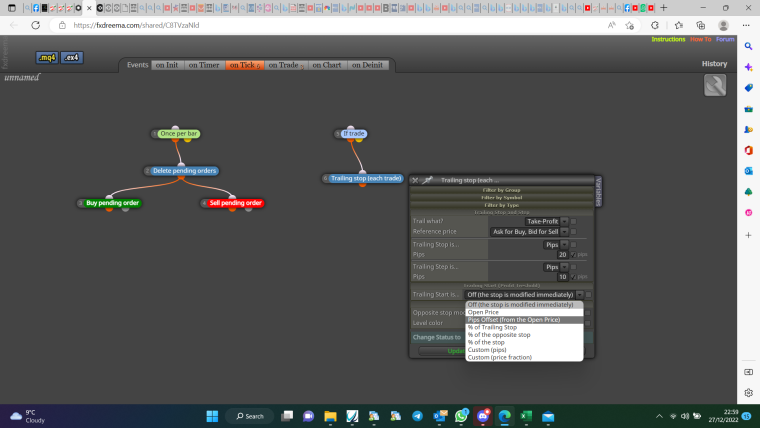This screenshot has width=760, height=428.
Task: Expand the Filter by Group section
Action: (x=502, y=190)
